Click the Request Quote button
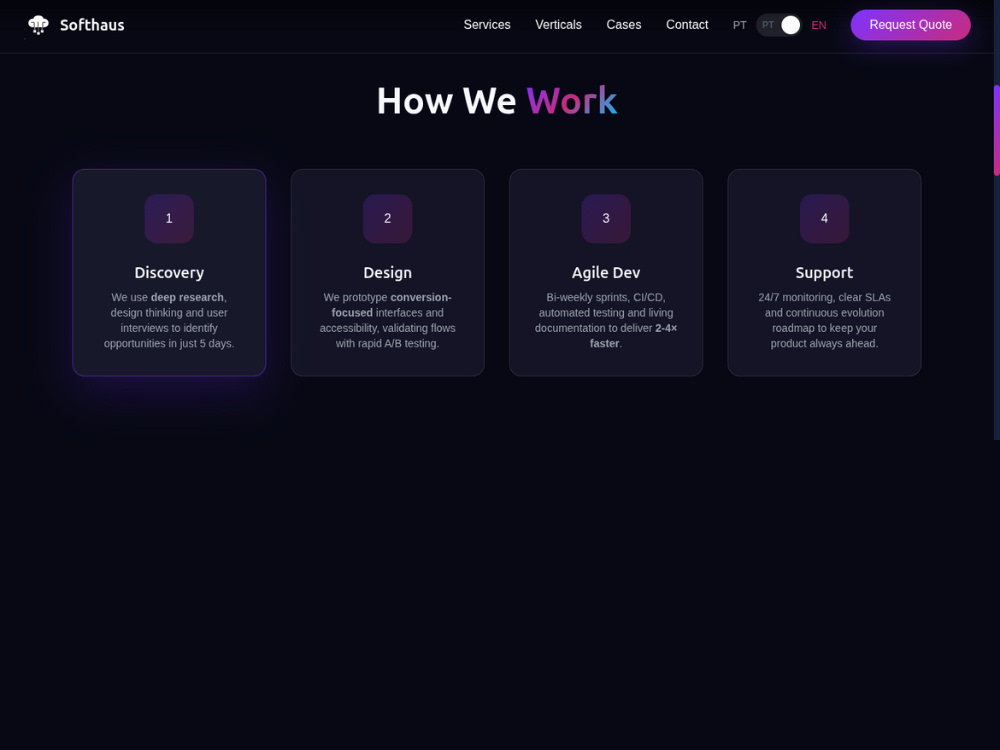Image resolution: width=1000 pixels, height=750 pixels. (910, 25)
